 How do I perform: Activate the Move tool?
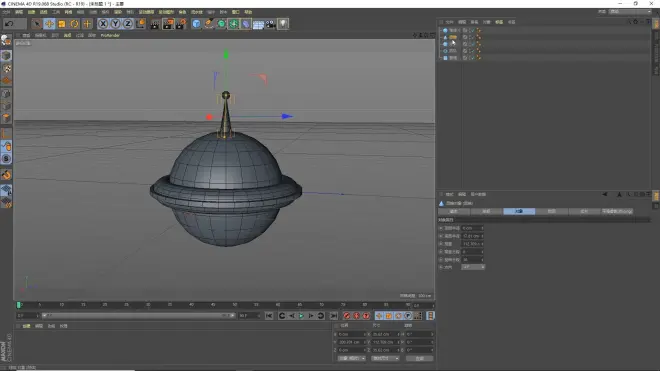(49, 24)
